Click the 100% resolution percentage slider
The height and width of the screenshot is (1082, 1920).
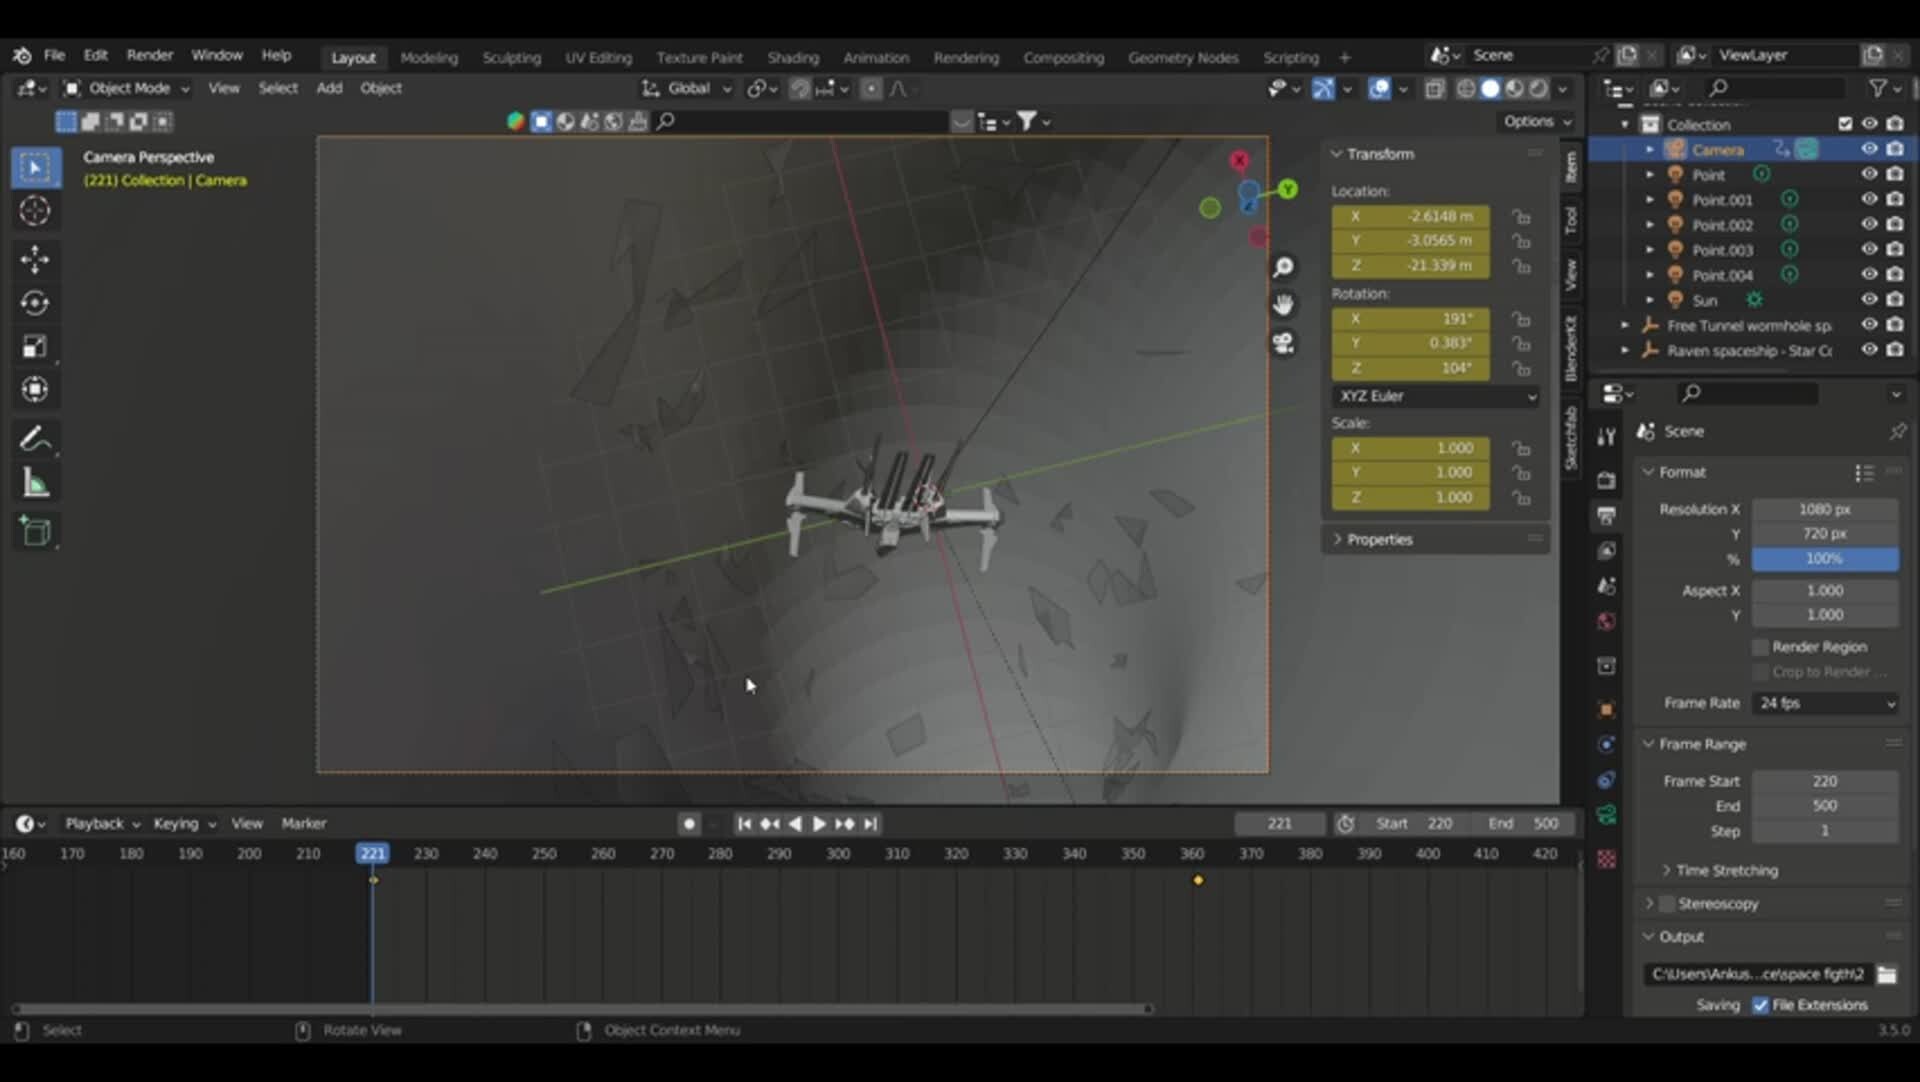pos(1825,559)
